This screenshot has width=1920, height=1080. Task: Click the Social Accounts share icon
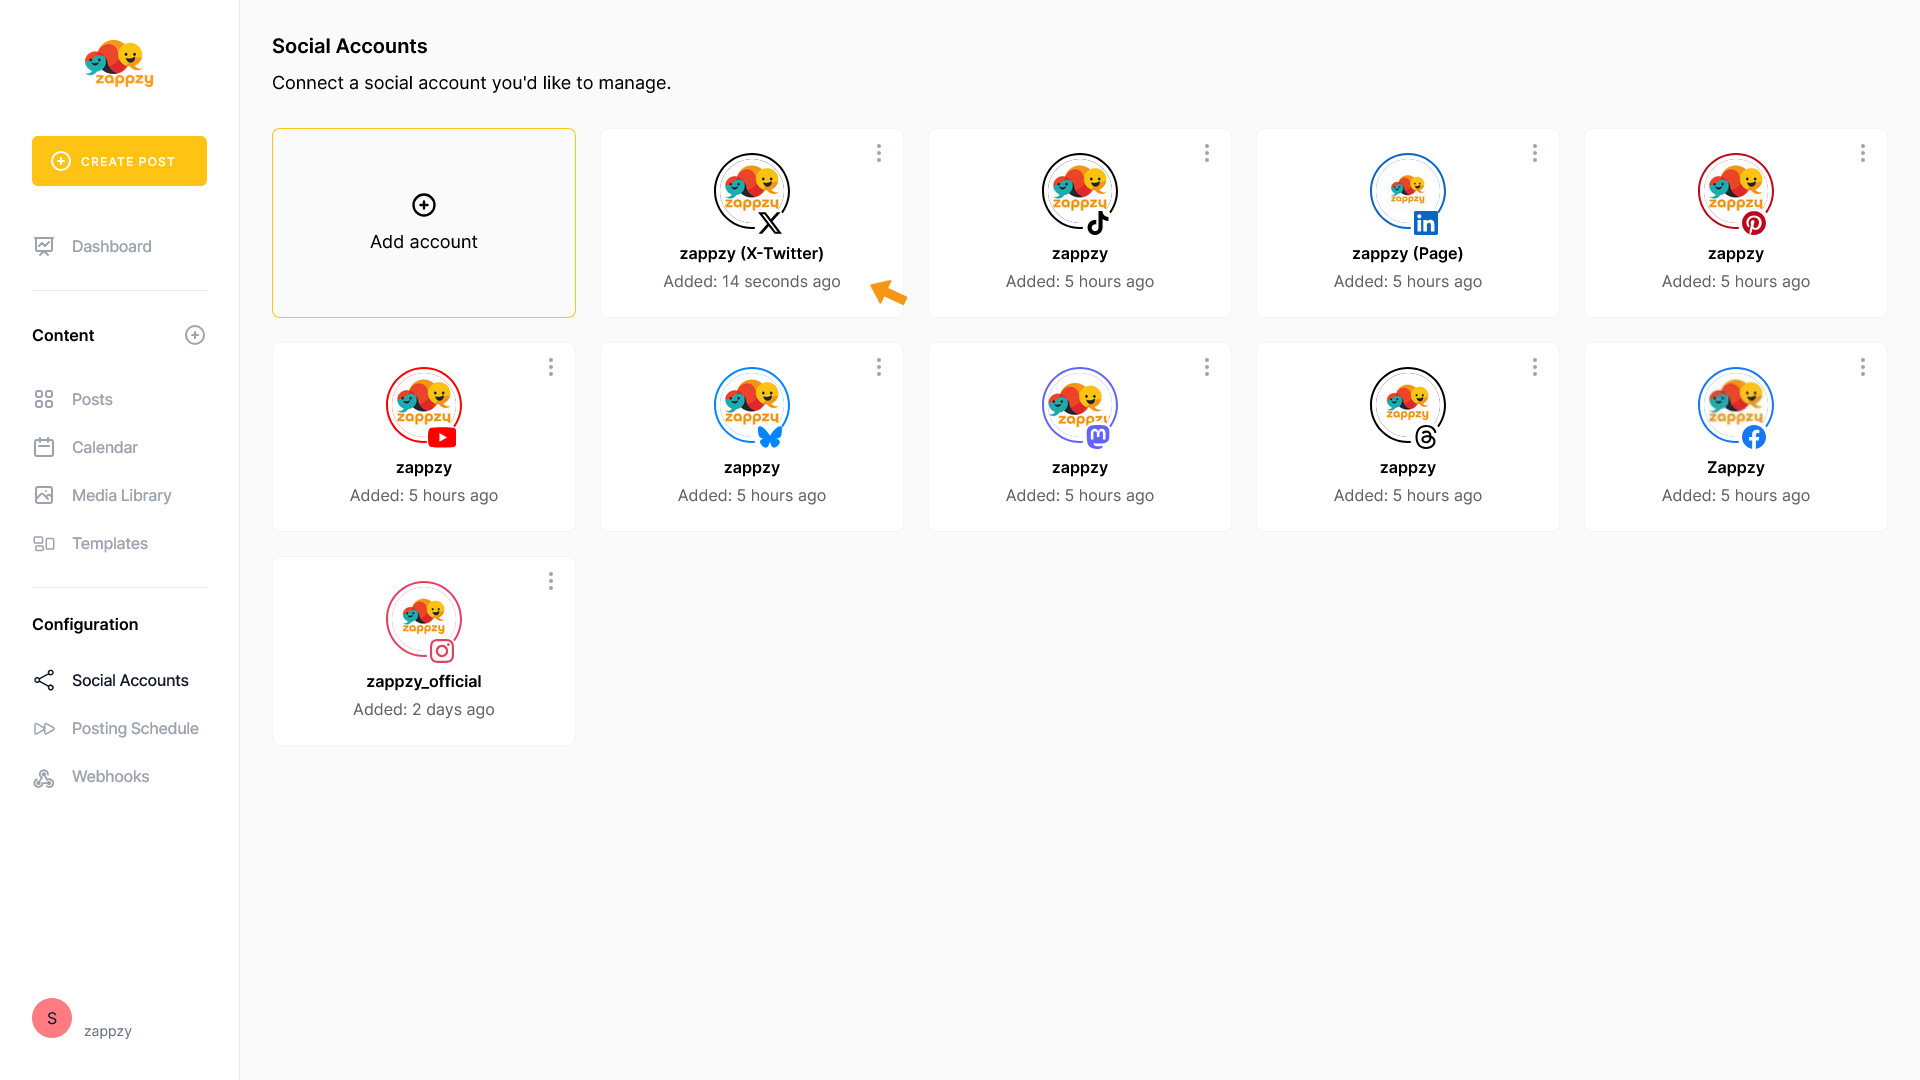pyautogui.click(x=44, y=680)
